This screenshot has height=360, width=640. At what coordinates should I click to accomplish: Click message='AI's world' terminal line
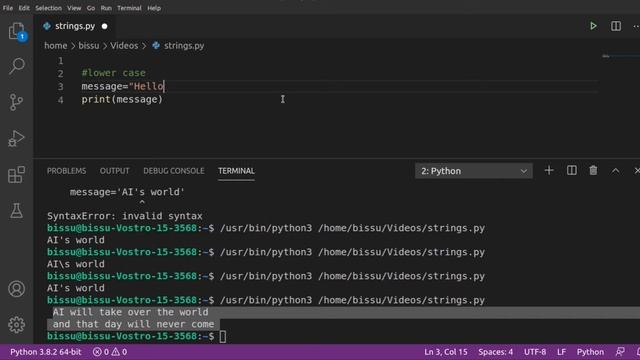(127, 192)
